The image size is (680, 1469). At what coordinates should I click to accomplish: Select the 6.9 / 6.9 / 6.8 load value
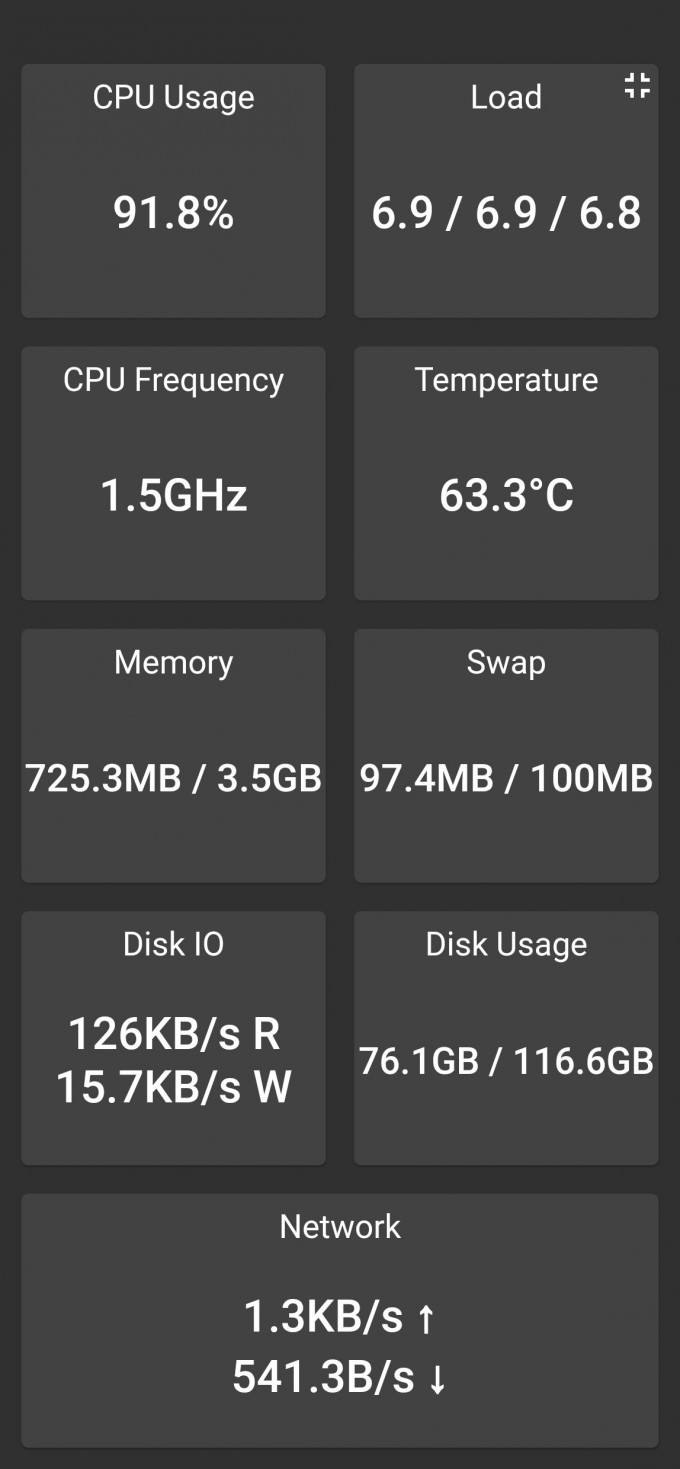(506, 213)
